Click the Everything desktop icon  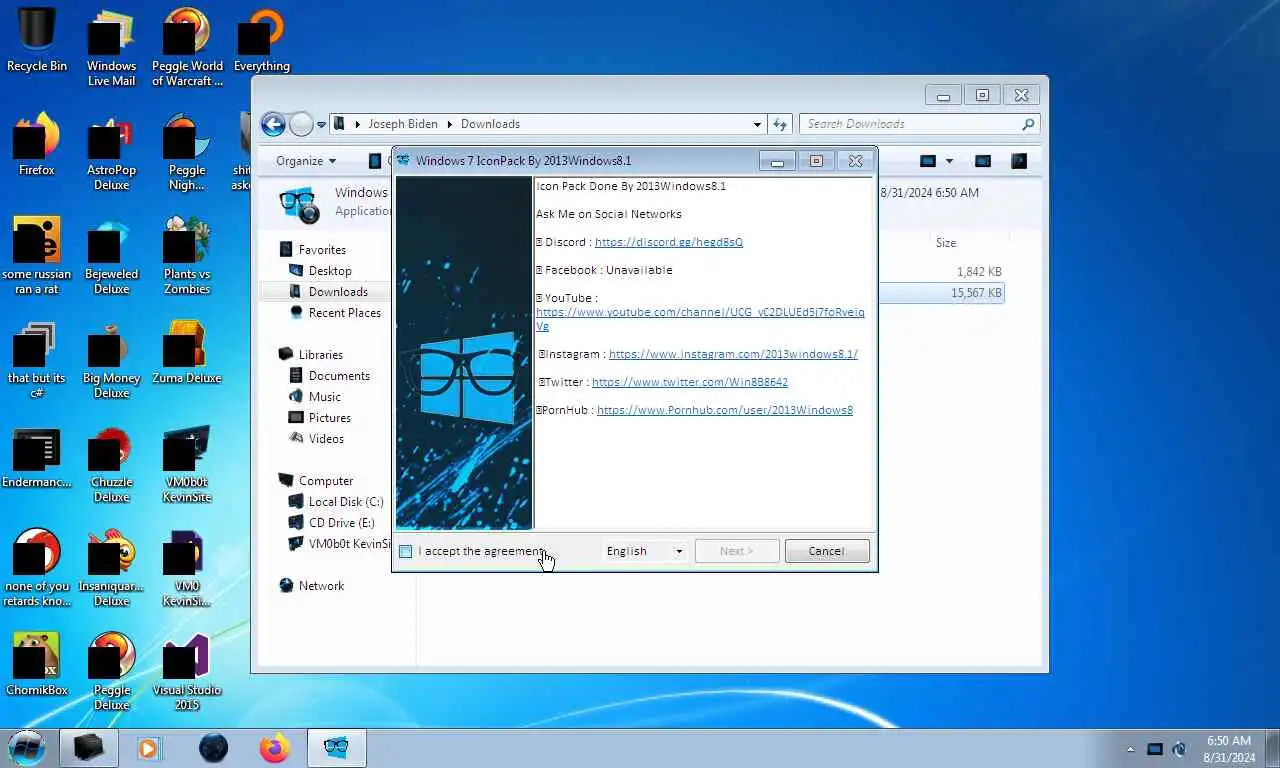pyautogui.click(x=262, y=40)
